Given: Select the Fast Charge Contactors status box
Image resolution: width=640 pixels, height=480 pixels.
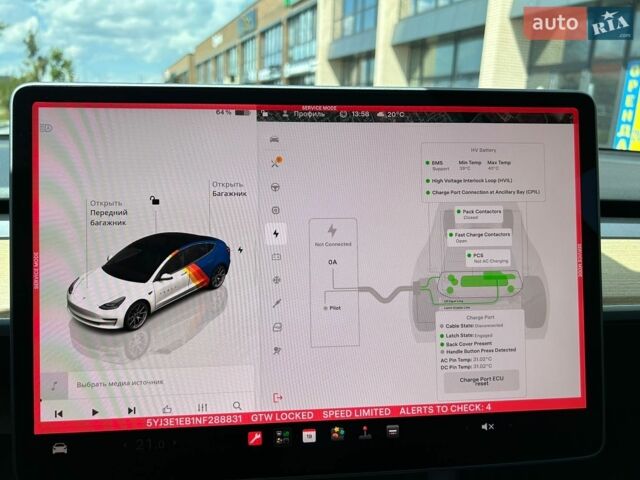Looking at the screenshot, I should click(479, 238).
